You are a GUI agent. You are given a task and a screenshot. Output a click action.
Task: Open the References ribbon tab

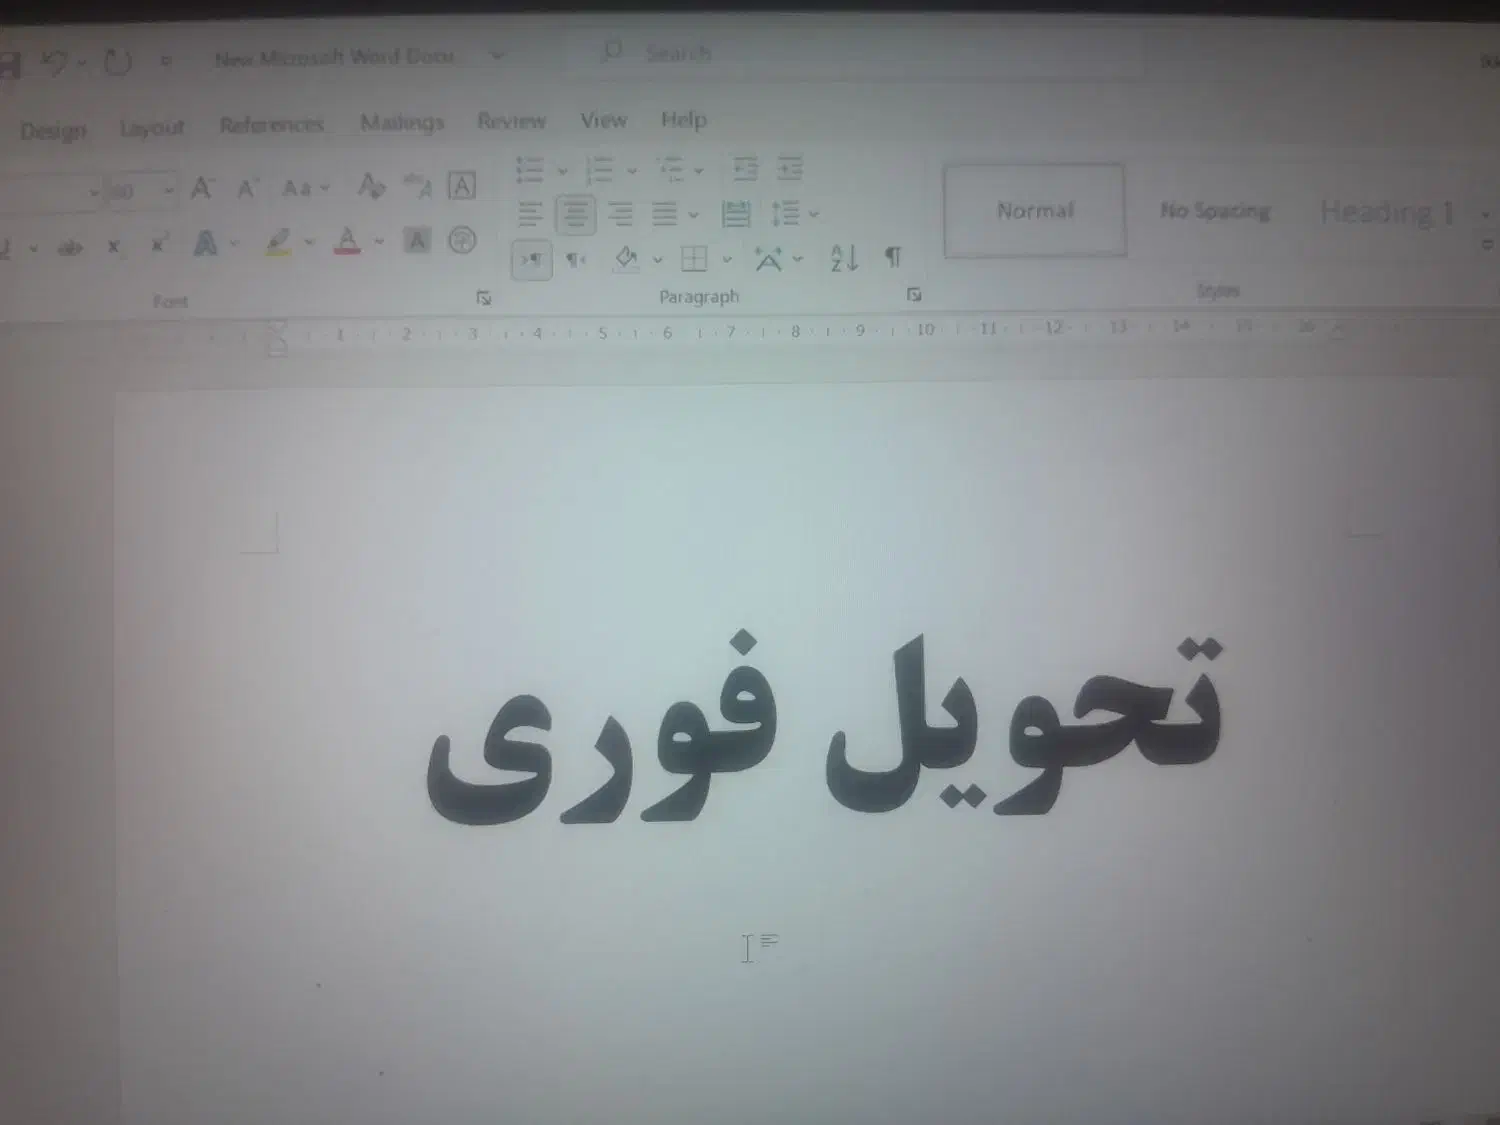point(271,125)
